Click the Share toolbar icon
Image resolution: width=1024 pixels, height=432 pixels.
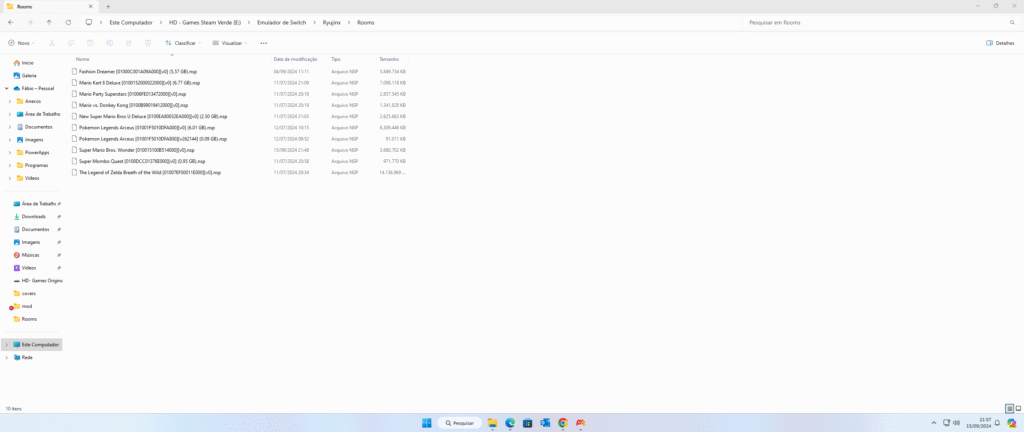click(129, 43)
